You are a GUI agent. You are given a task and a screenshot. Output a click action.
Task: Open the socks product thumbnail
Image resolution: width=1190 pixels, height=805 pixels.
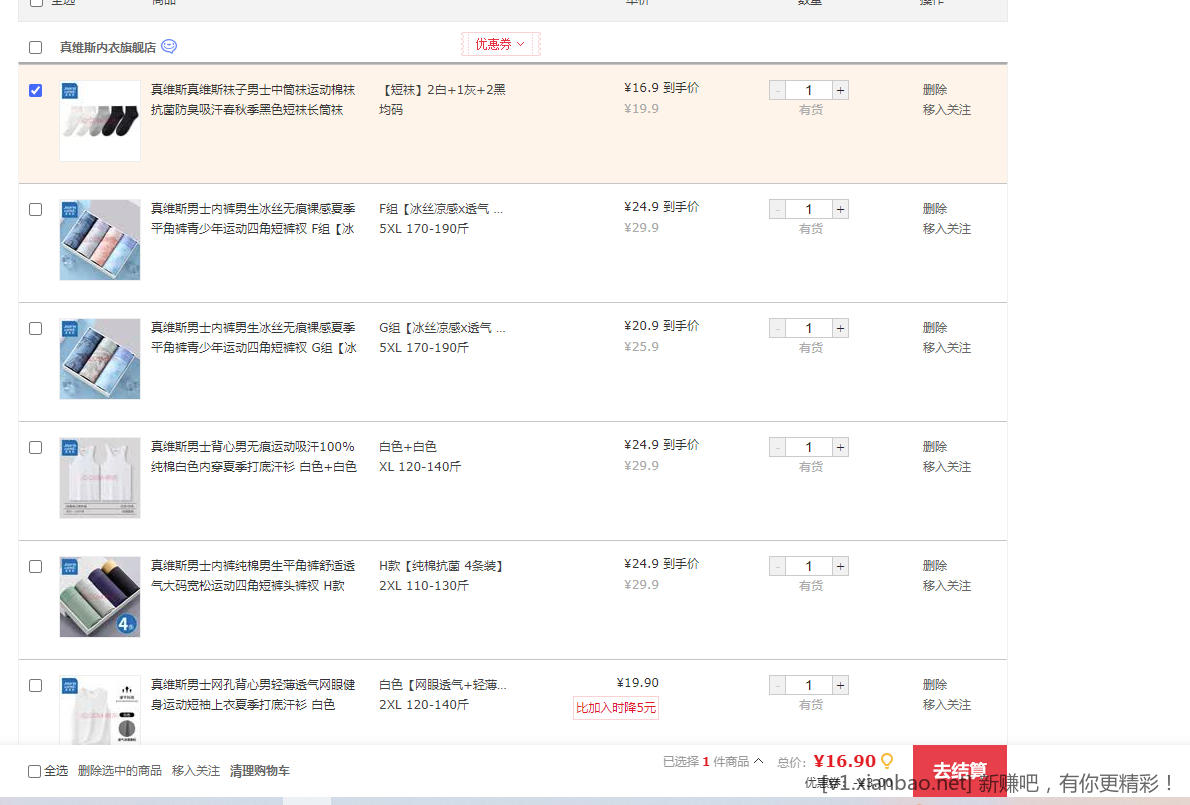[x=100, y=121]
